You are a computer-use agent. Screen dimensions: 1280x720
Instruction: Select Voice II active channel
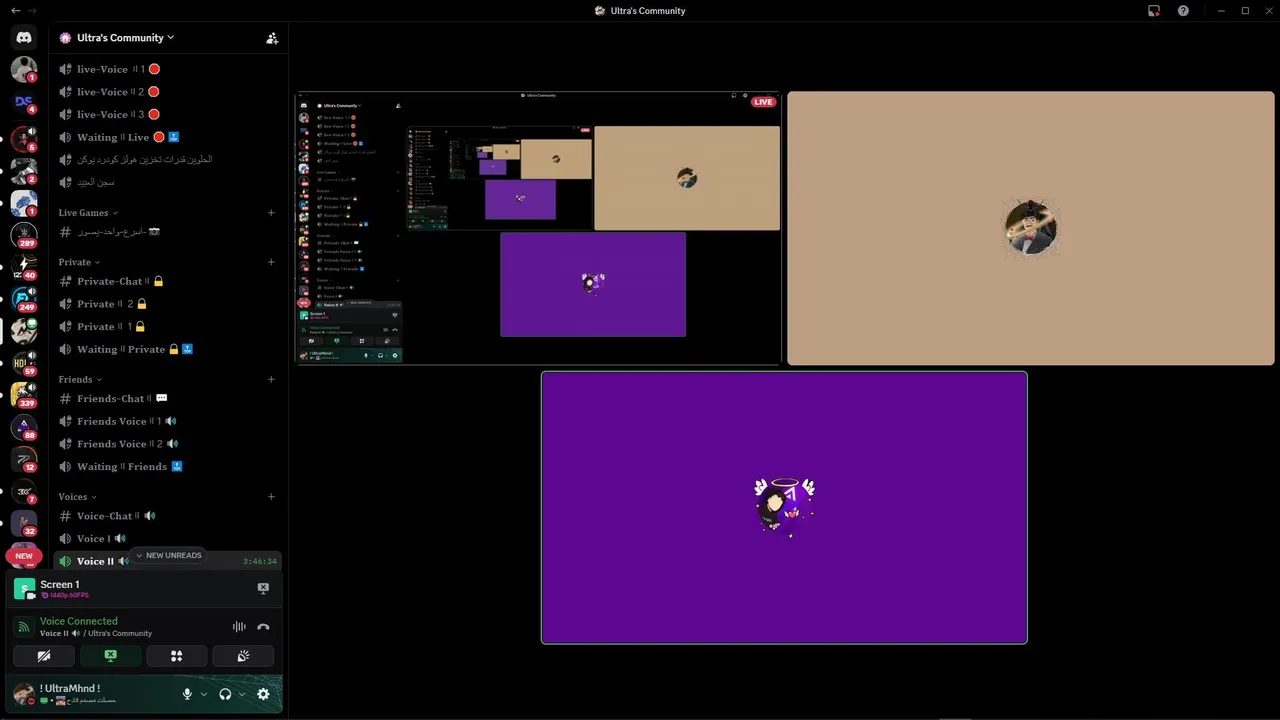(168, 561)
